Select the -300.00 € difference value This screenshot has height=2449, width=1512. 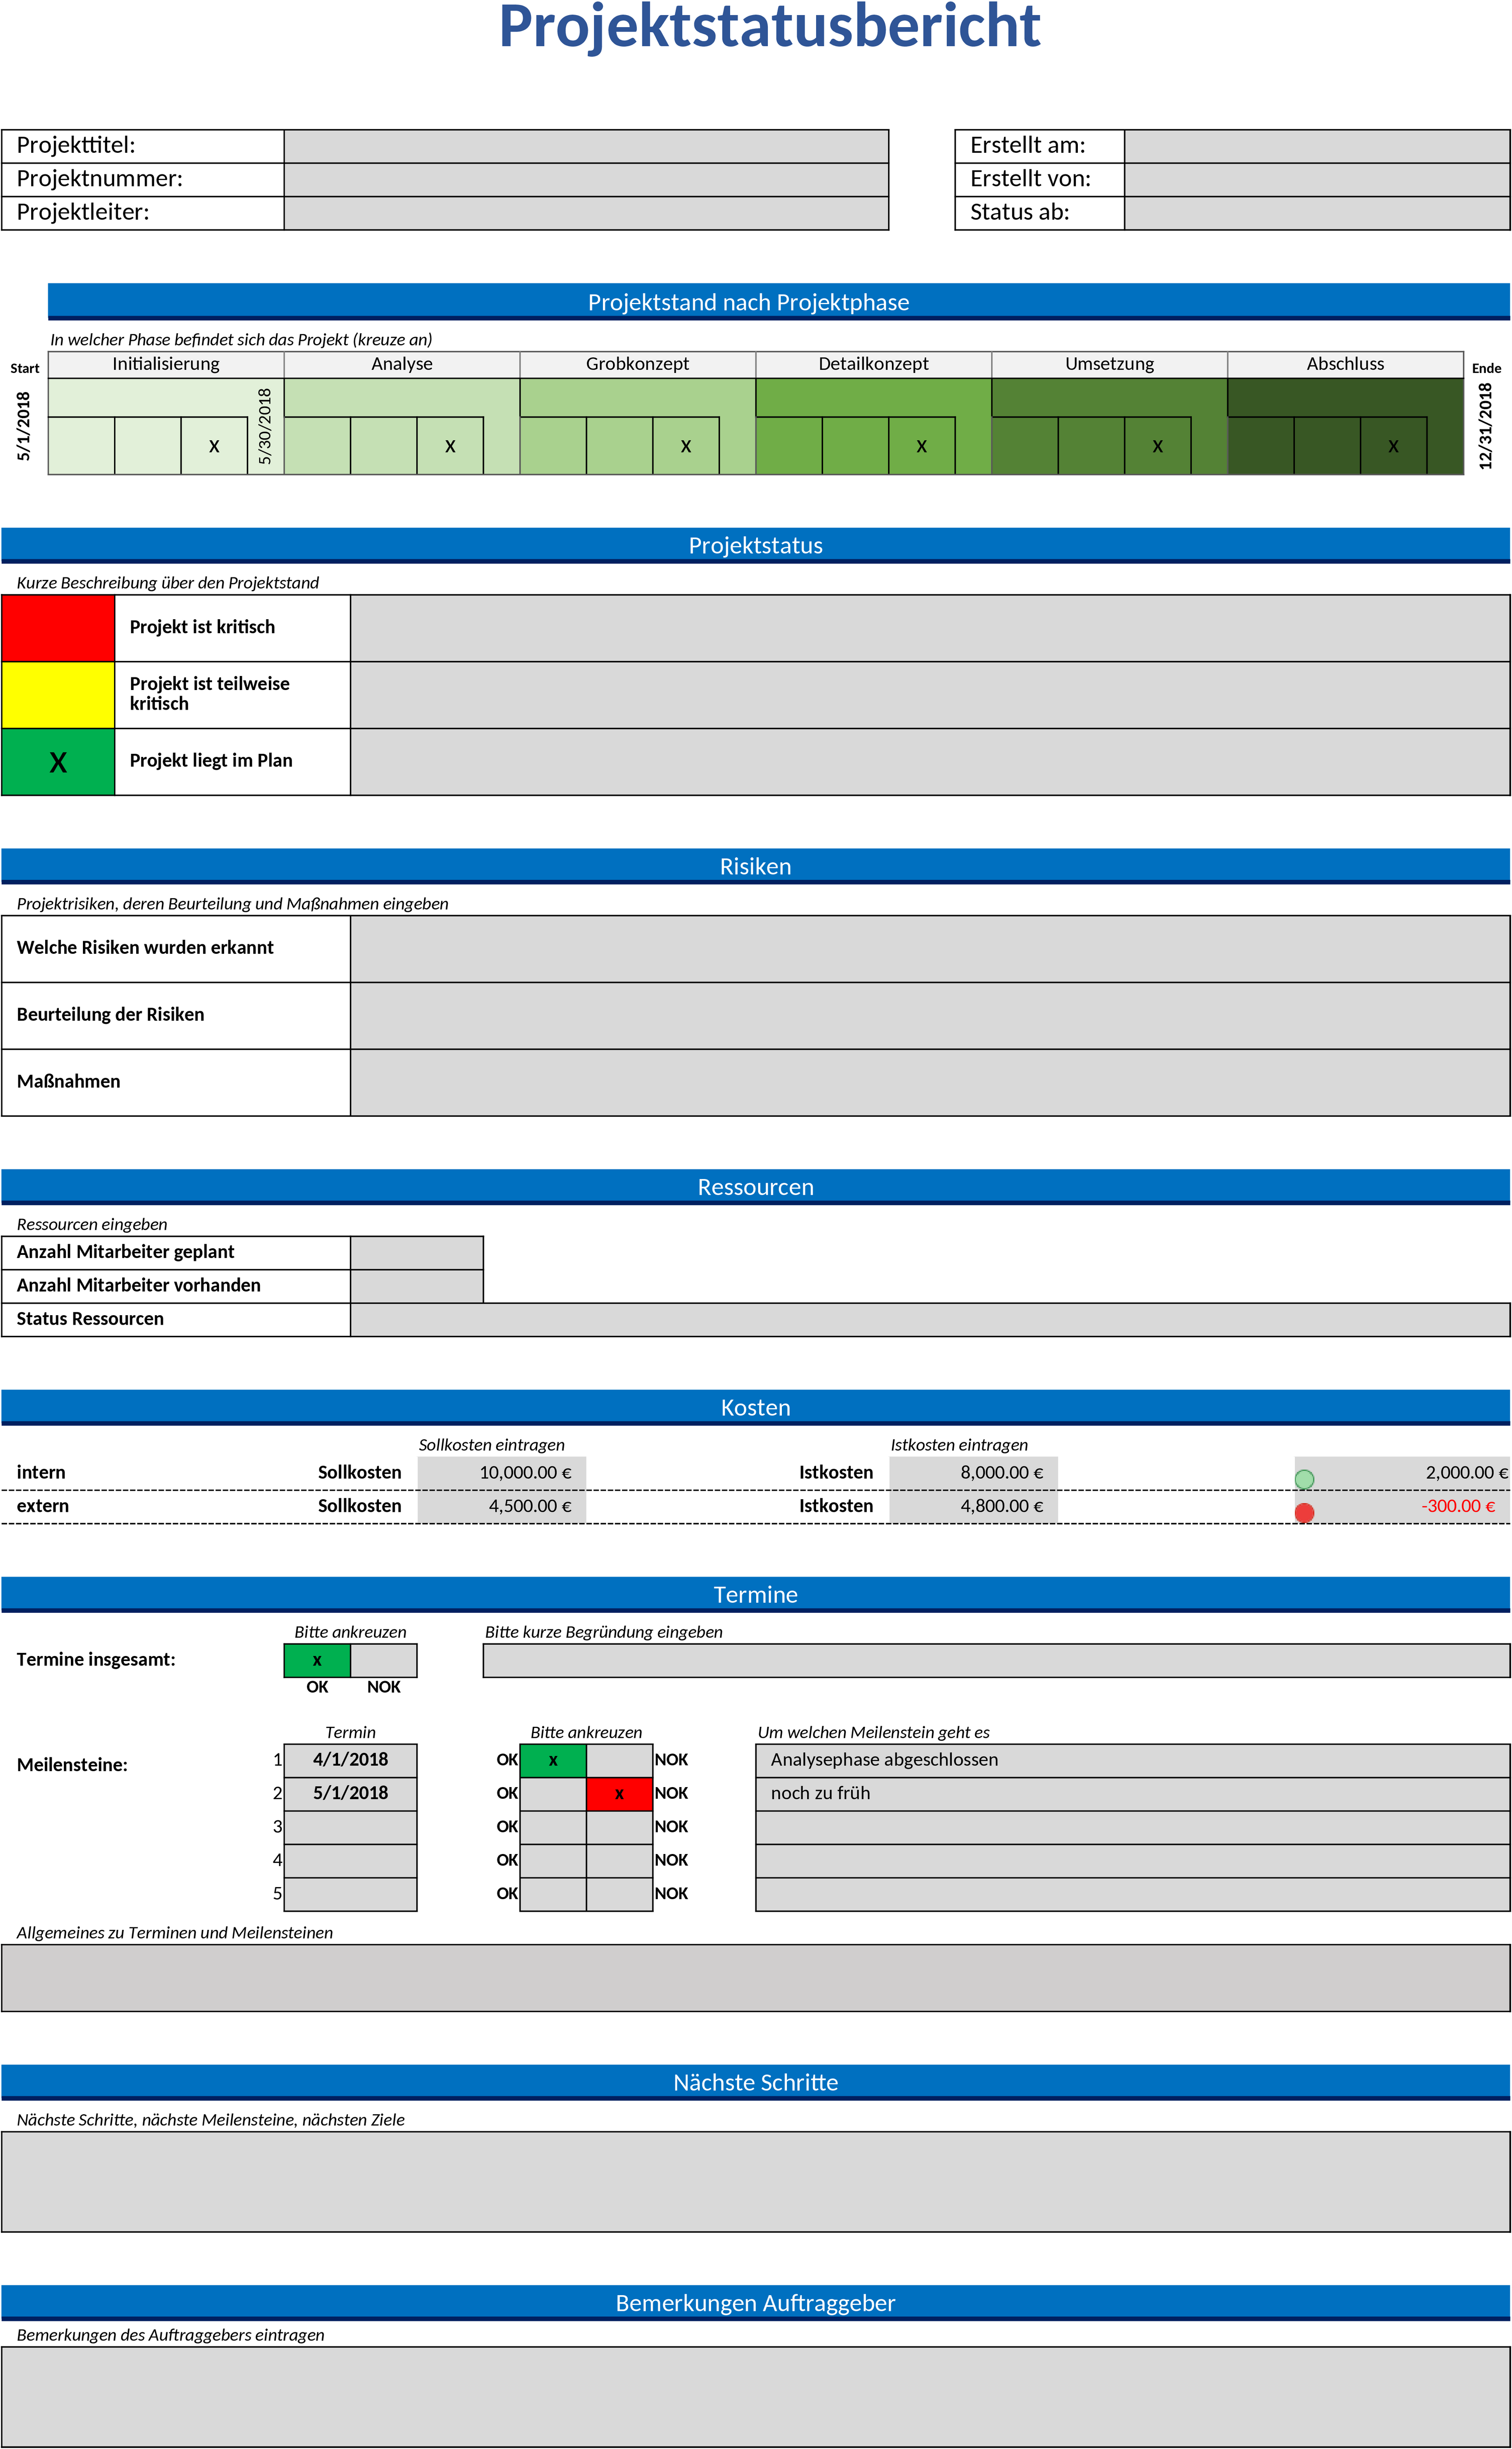point(1458,1507)
